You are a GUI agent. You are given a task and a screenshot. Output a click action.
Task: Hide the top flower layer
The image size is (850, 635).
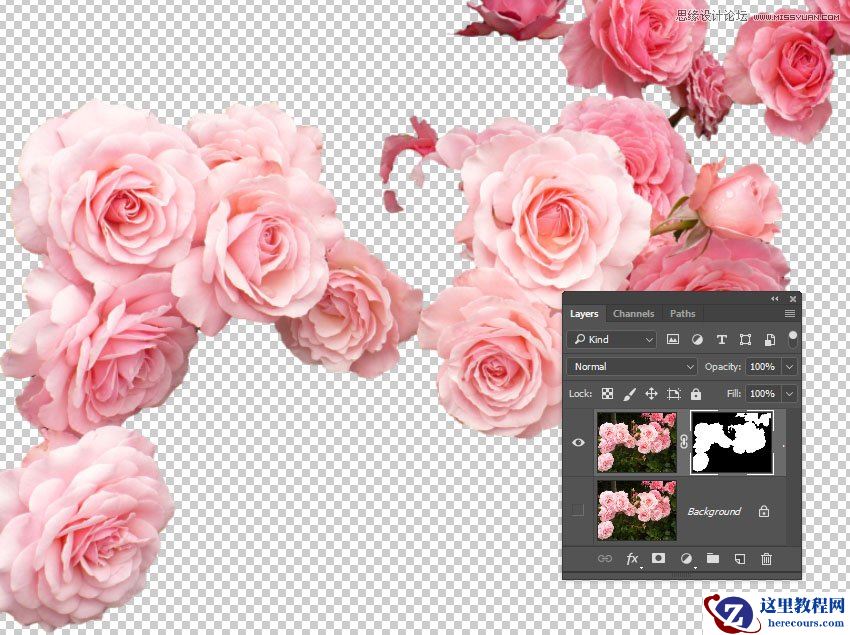tap(576, 441)
